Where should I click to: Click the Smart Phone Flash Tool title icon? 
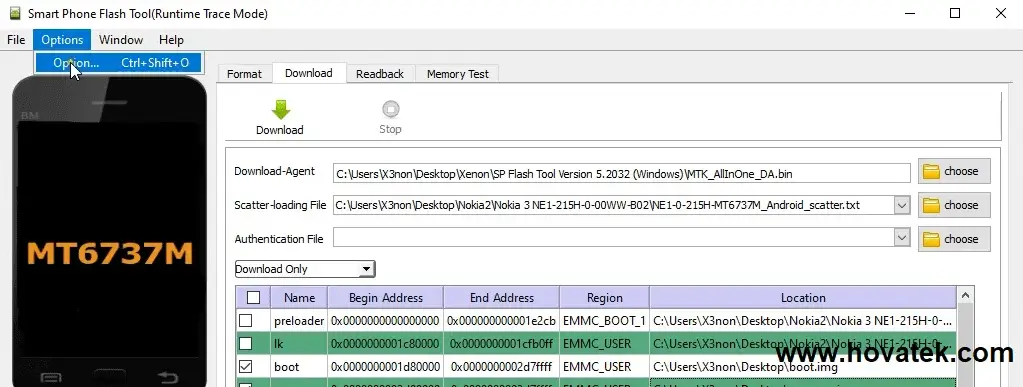(15, 13)
